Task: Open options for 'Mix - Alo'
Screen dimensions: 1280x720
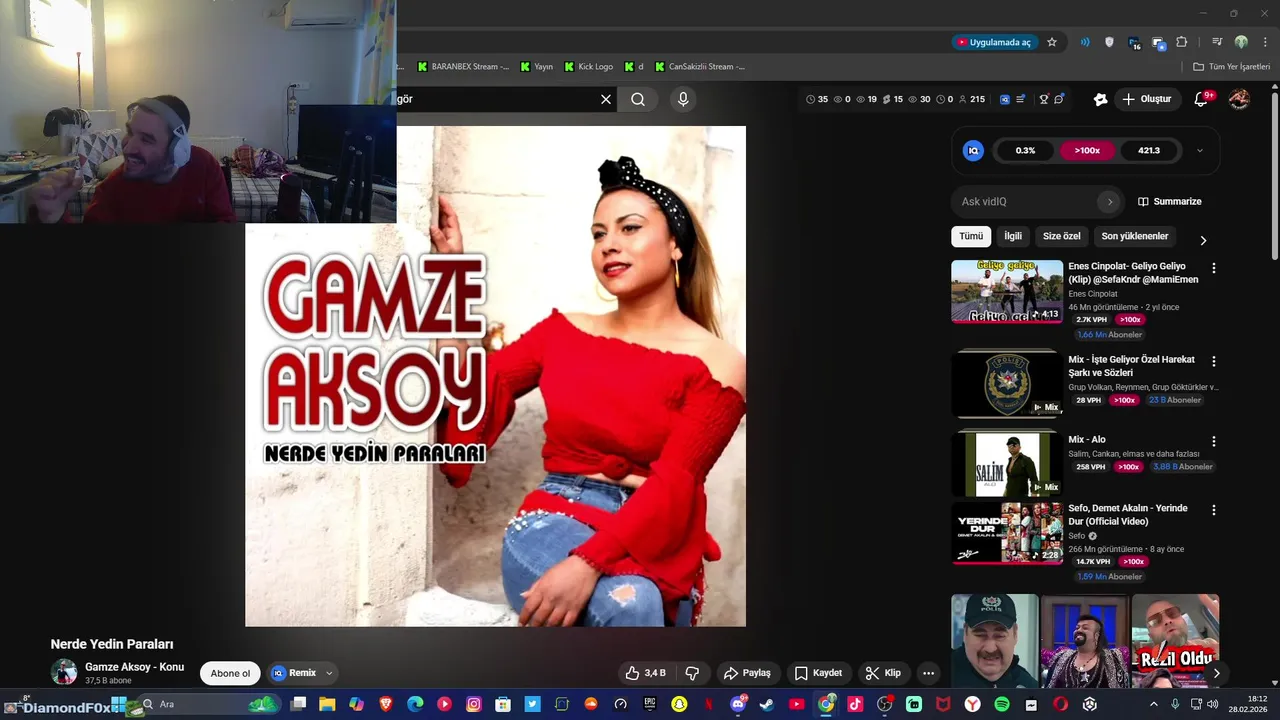Action: [x=1214, y=441]
